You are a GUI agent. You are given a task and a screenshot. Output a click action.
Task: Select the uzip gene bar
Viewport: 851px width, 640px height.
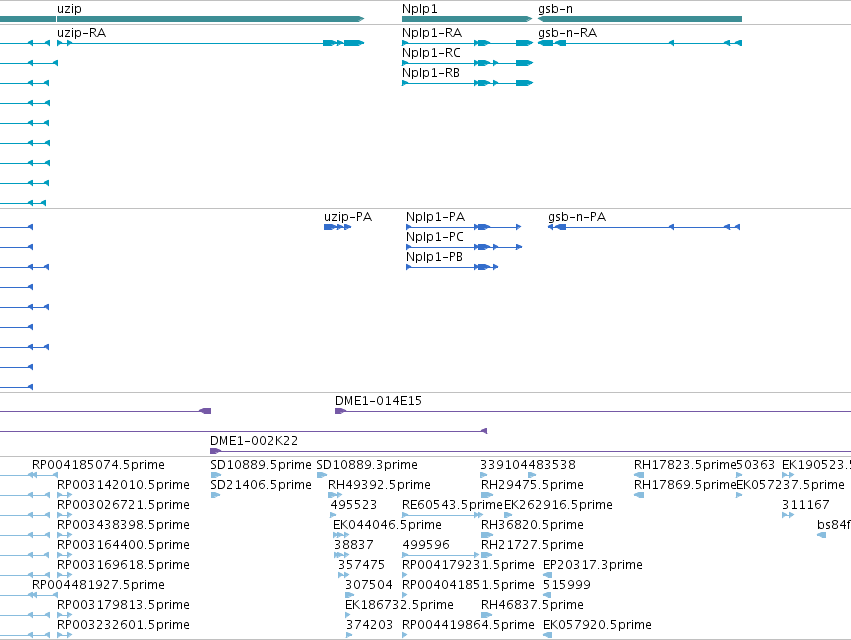(211, 19)
